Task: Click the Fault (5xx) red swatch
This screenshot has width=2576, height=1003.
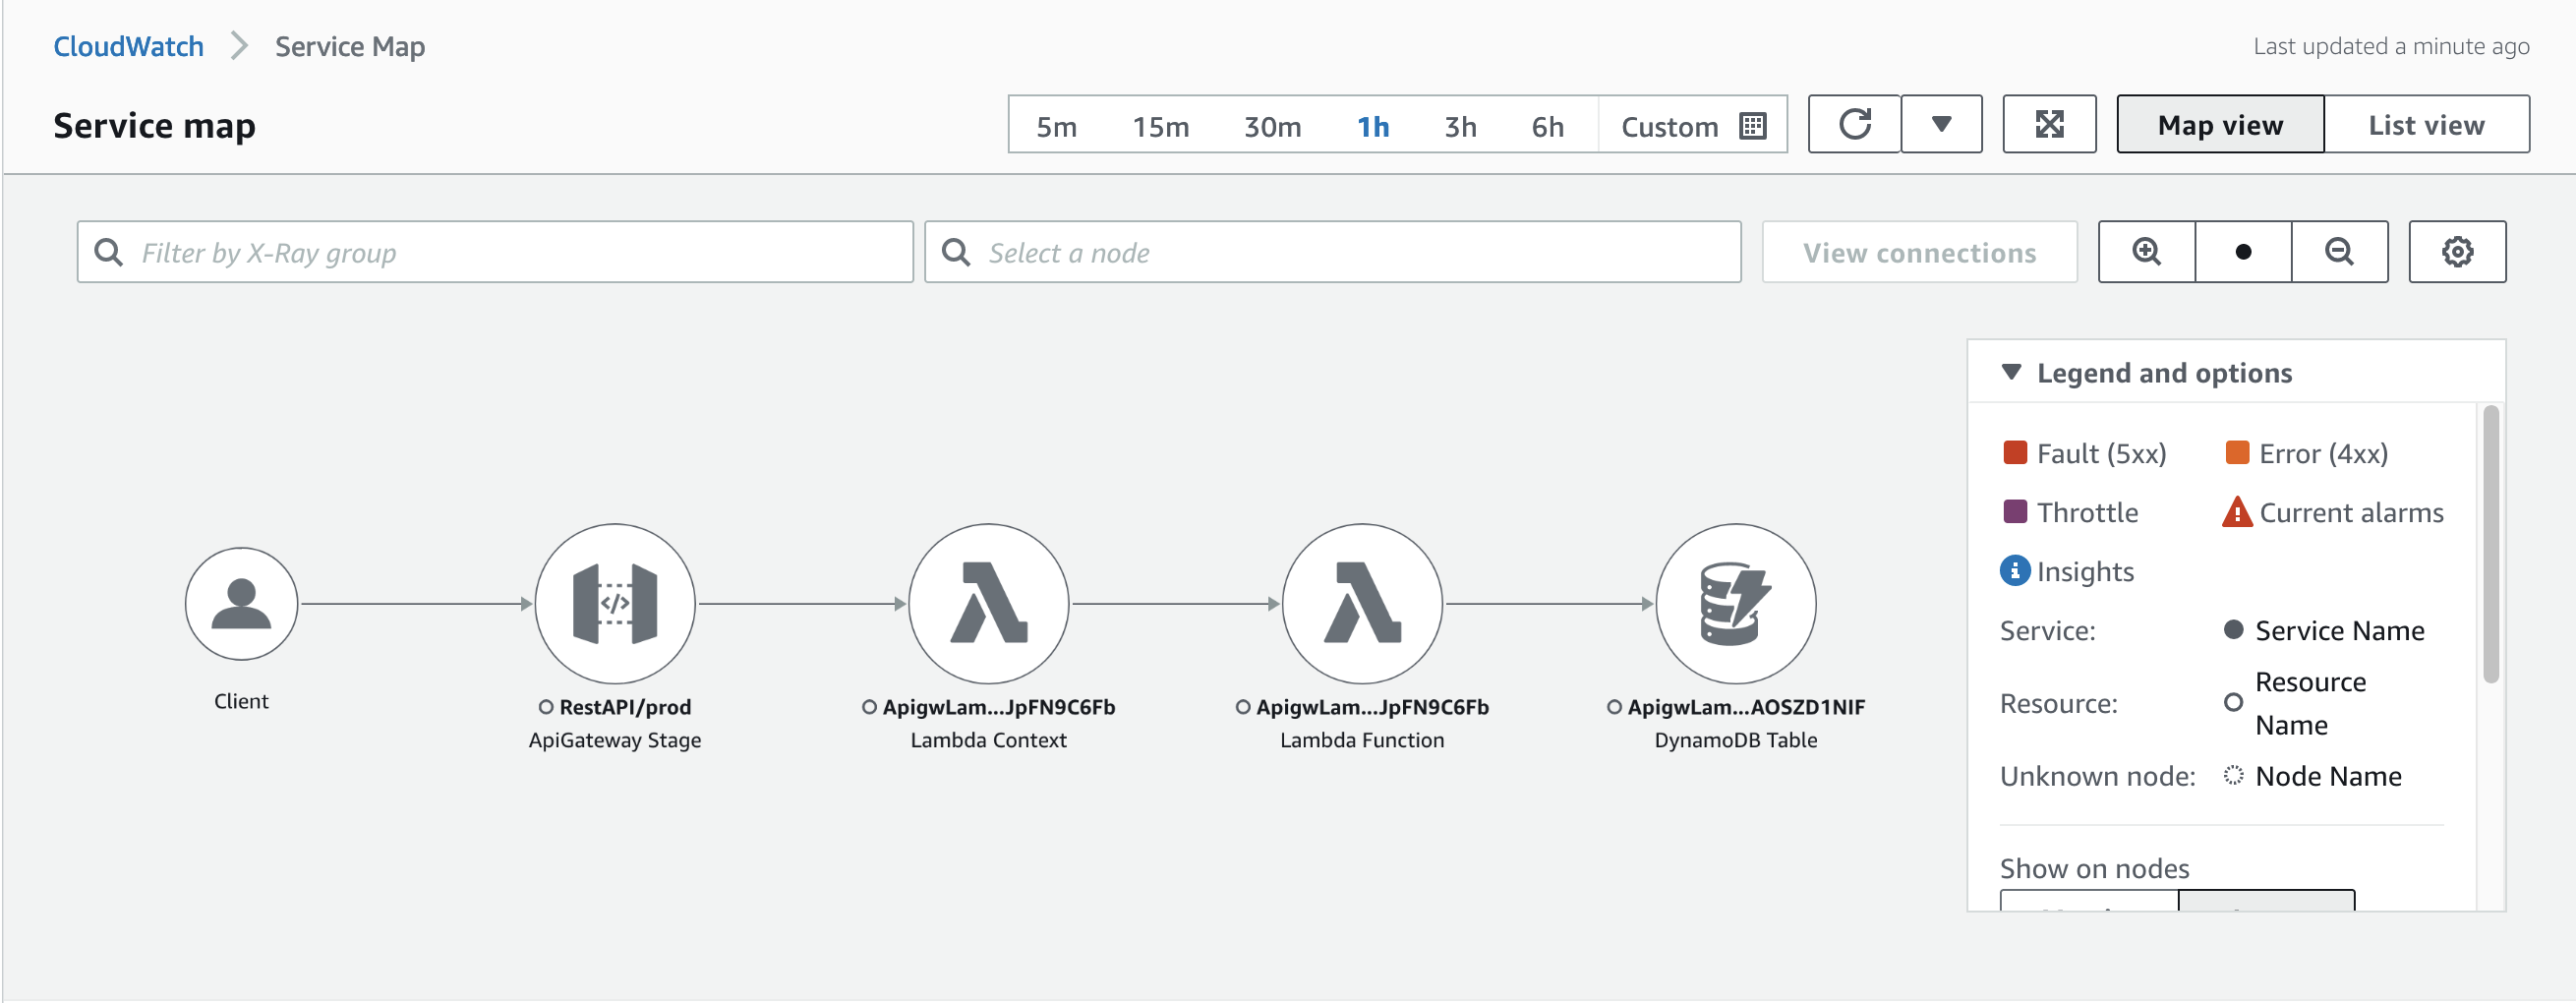Action: click(2015, 453)
